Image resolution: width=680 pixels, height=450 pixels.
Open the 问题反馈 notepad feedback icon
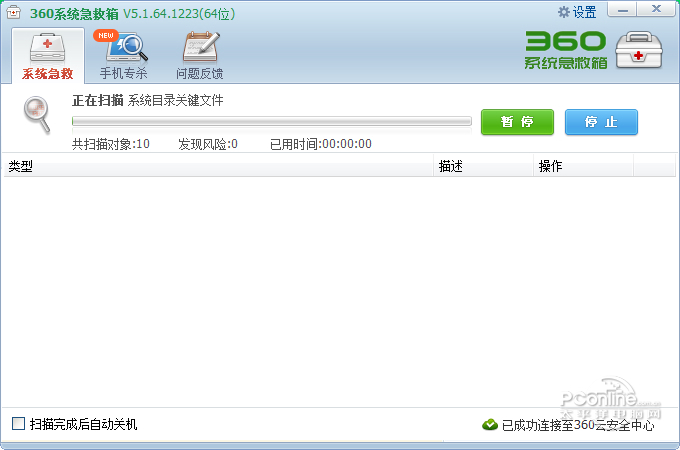coord(201,46)
